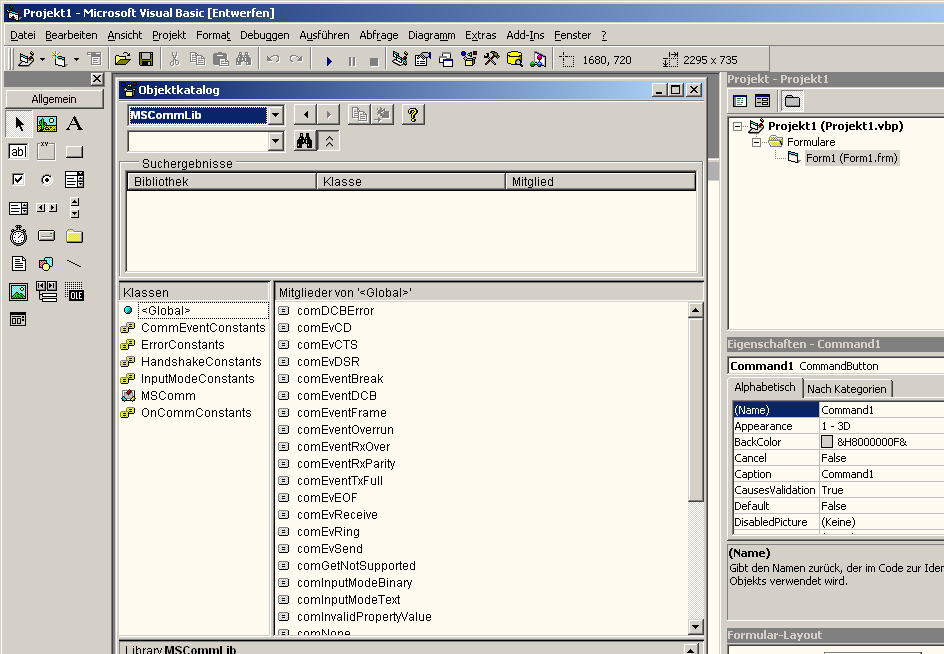The height and width of the screenshot is (654, 944).
Task: Select the MSComm class
Action: (x=168, y=396)
